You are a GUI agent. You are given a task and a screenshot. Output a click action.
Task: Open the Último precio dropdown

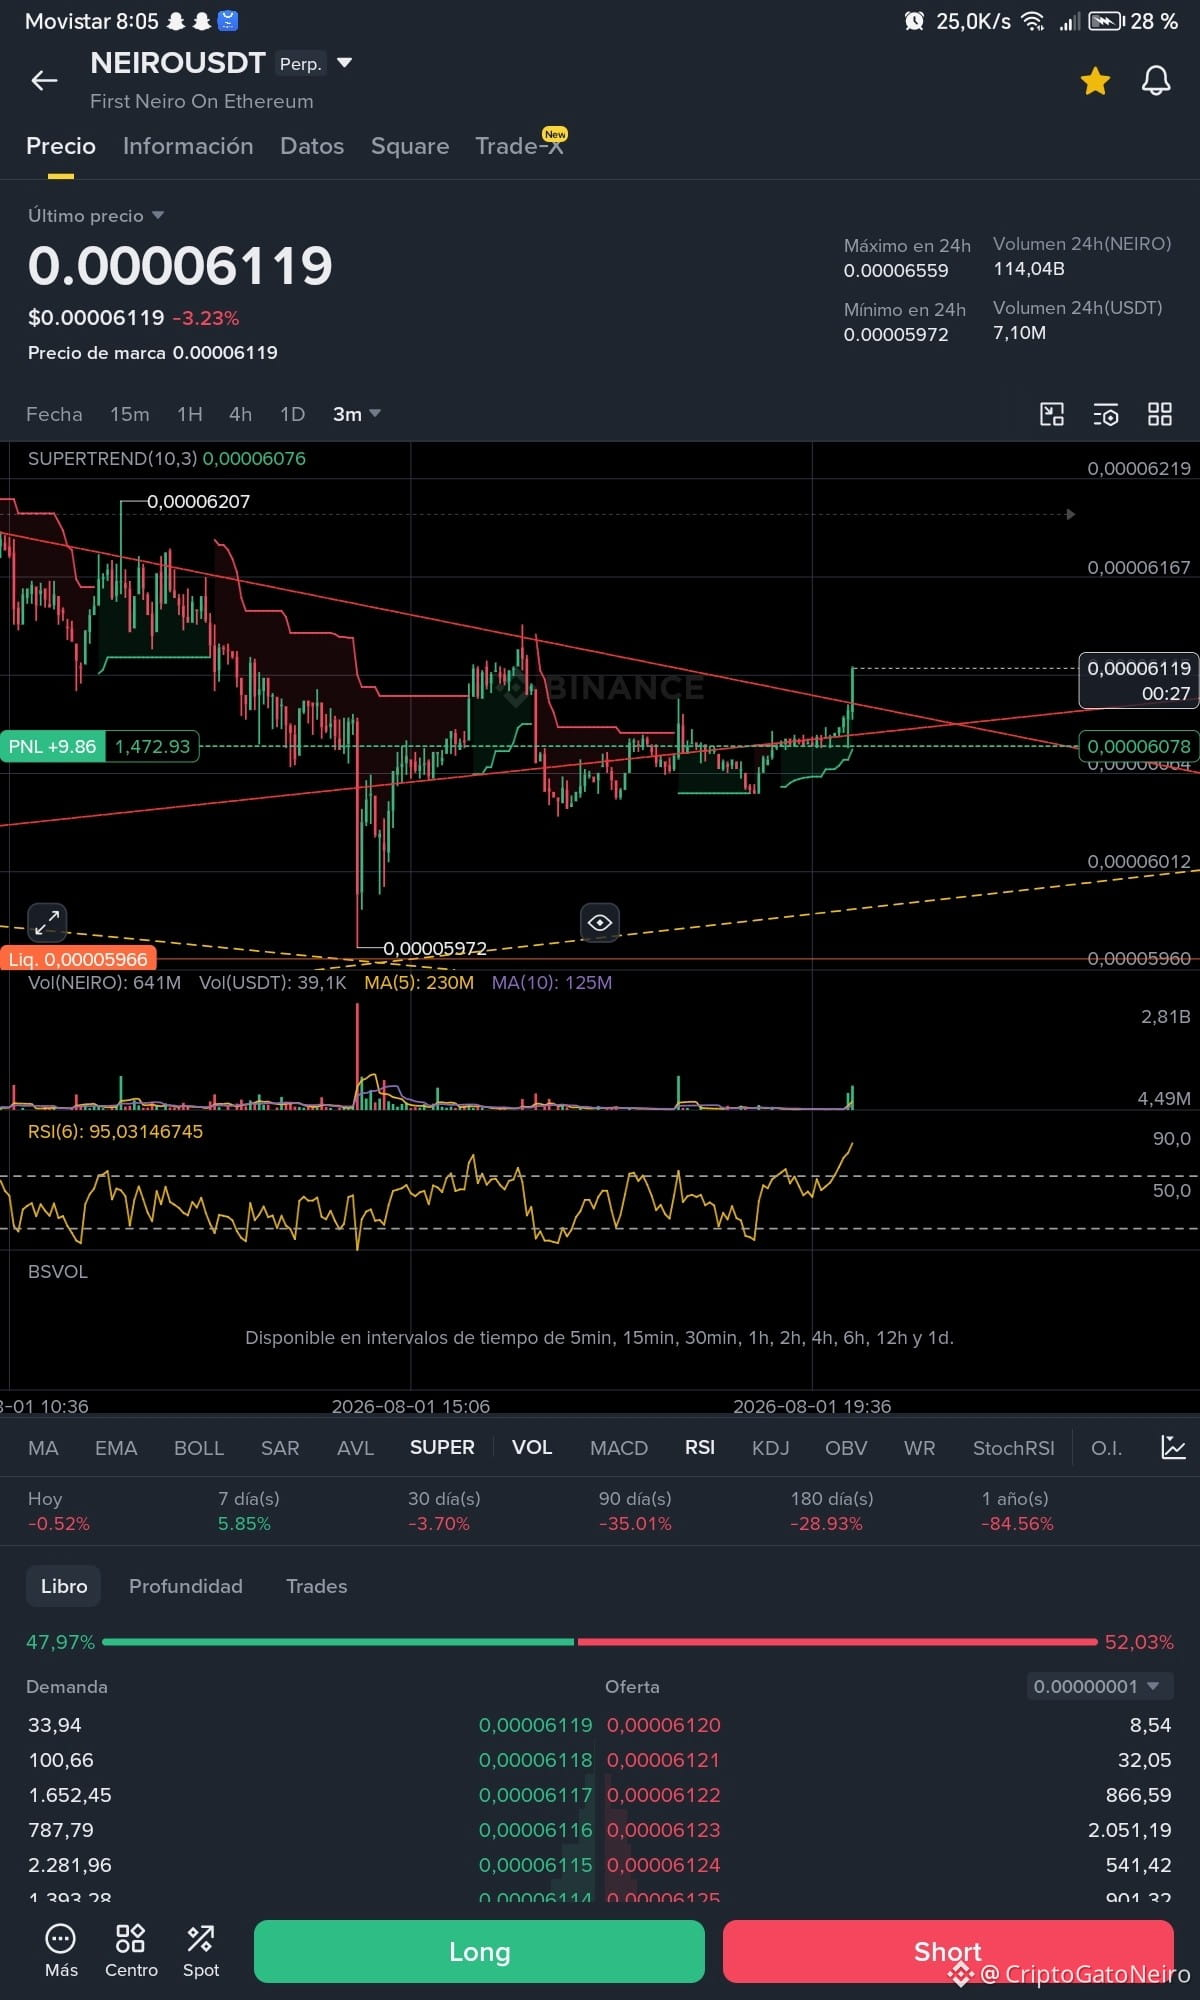coord(96,216)
